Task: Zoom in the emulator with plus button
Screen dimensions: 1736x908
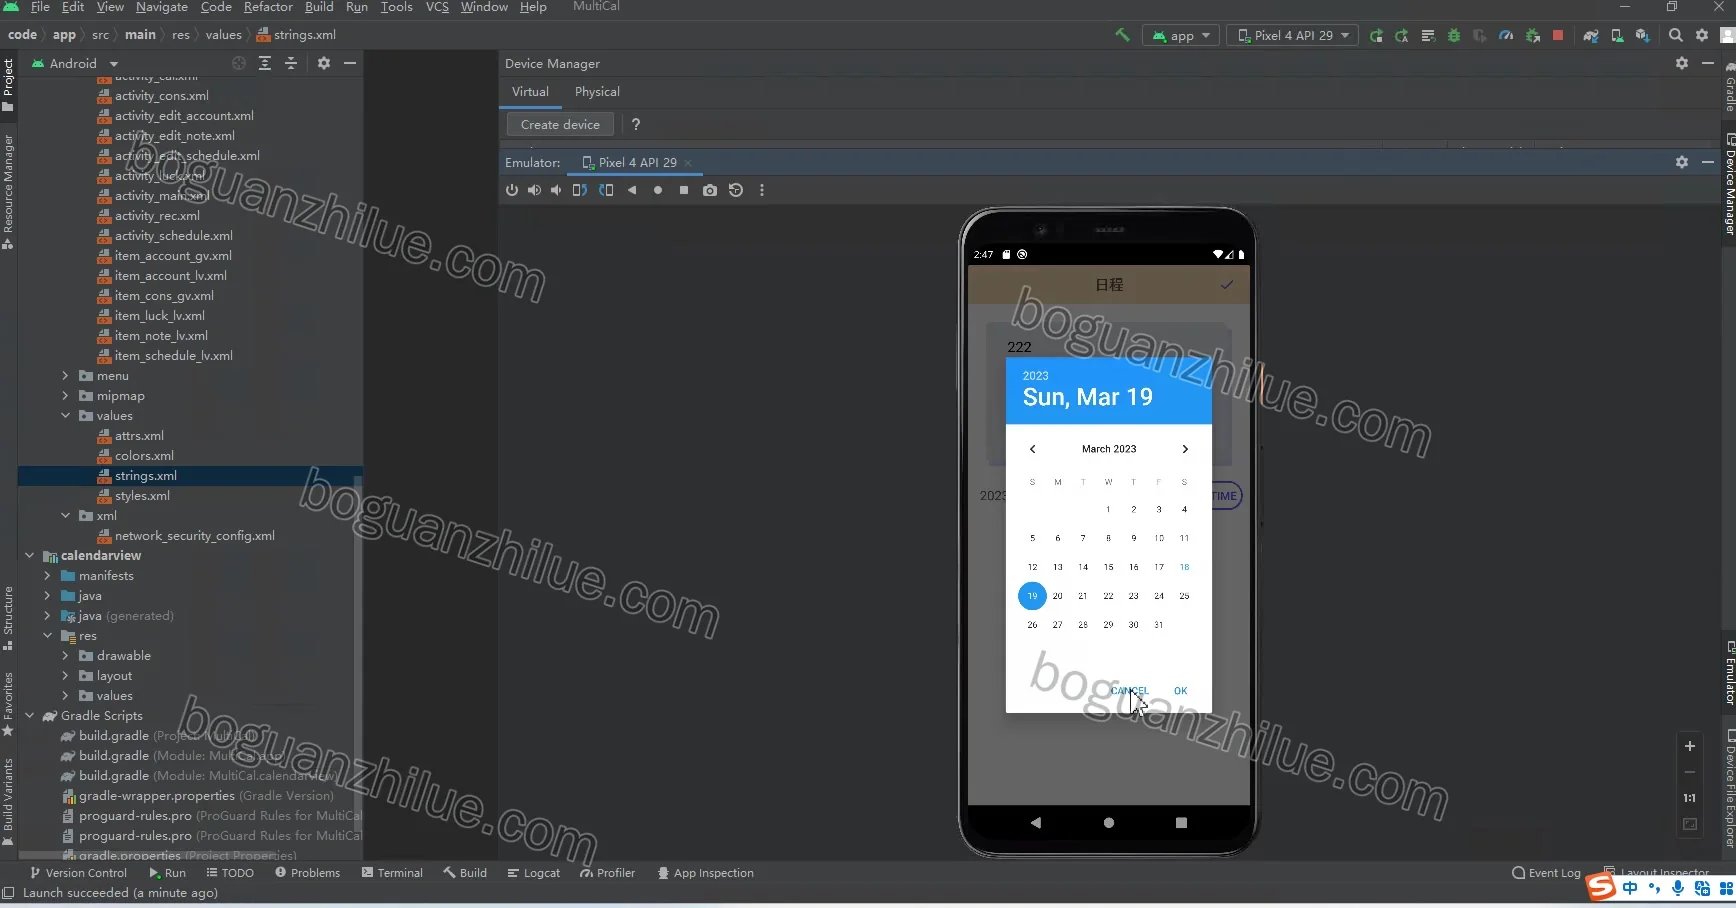Action: coord(1690,746)
